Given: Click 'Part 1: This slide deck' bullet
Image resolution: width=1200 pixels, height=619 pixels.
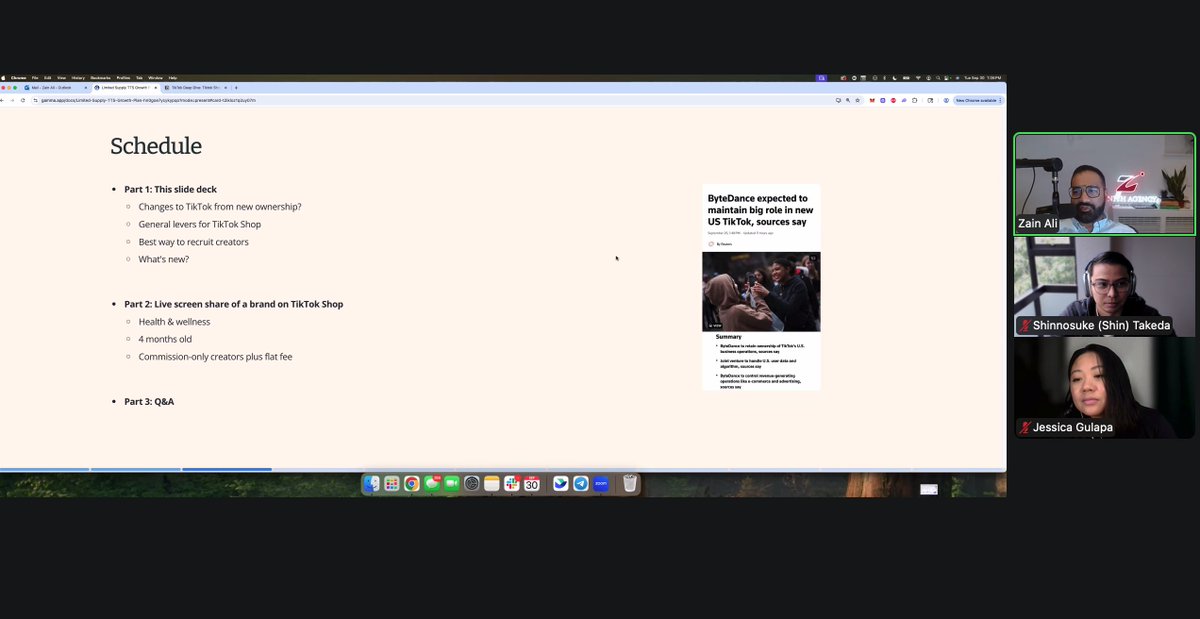Looking at the screenshot, I should click(170, 189).
